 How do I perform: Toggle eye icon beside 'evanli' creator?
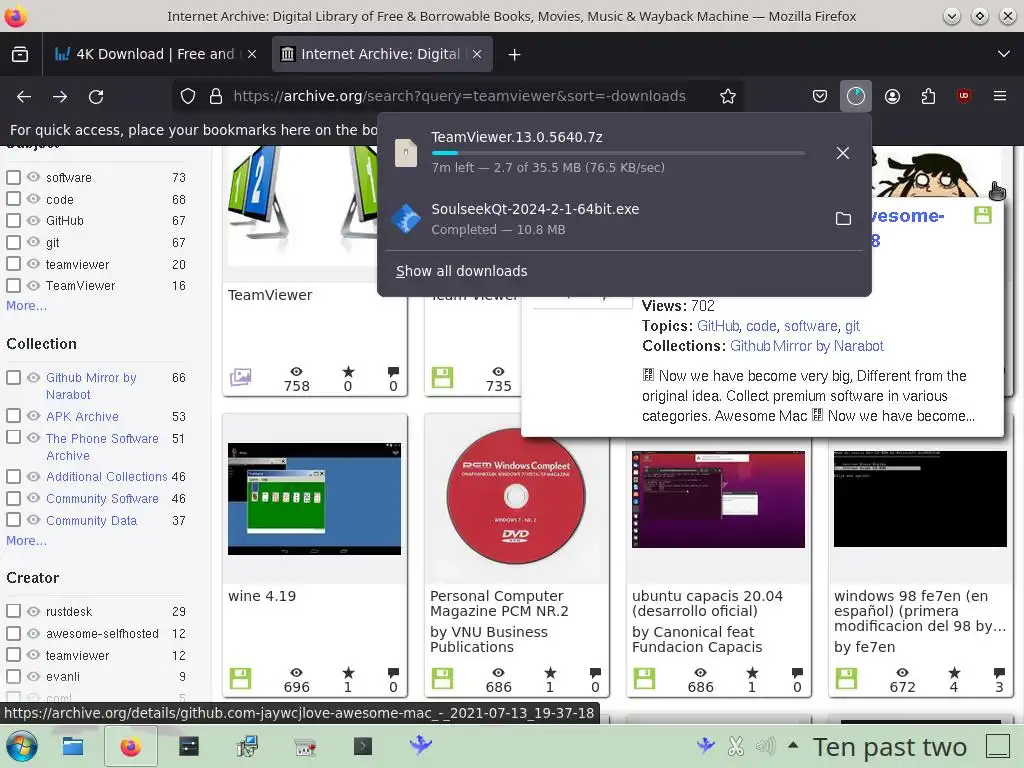tap(33, 676)
